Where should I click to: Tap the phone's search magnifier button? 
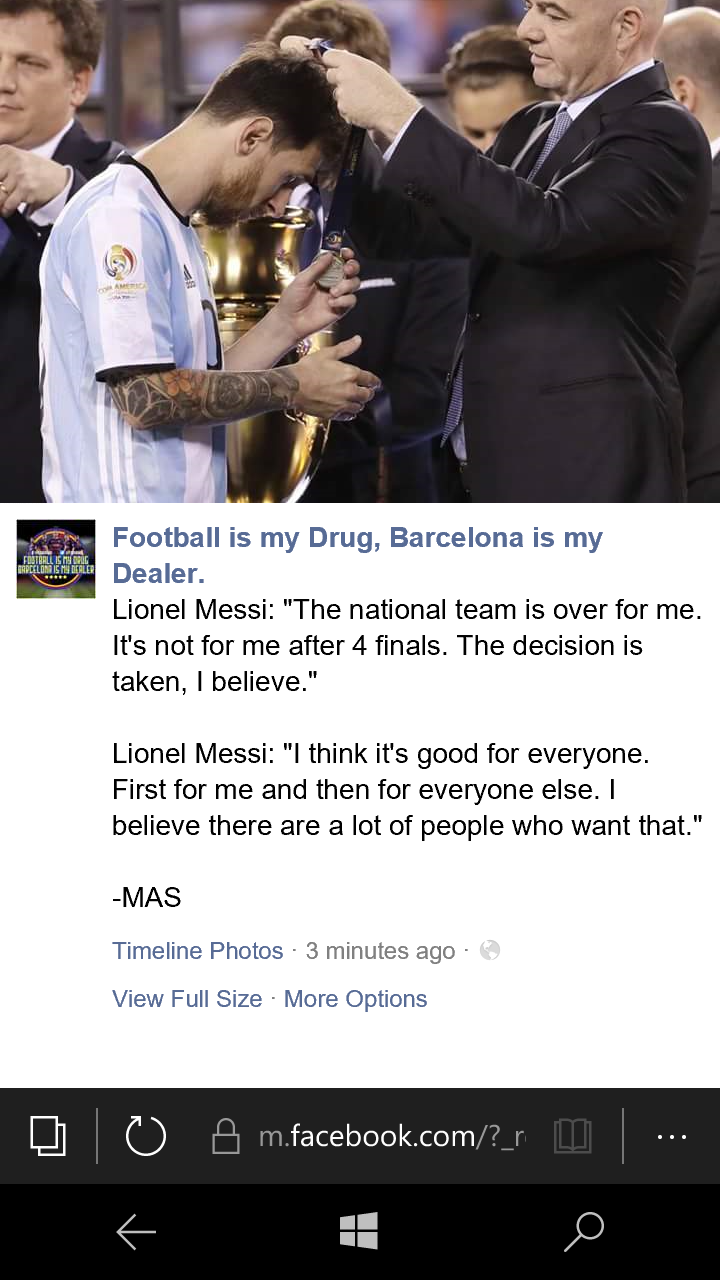(584, 1231)
